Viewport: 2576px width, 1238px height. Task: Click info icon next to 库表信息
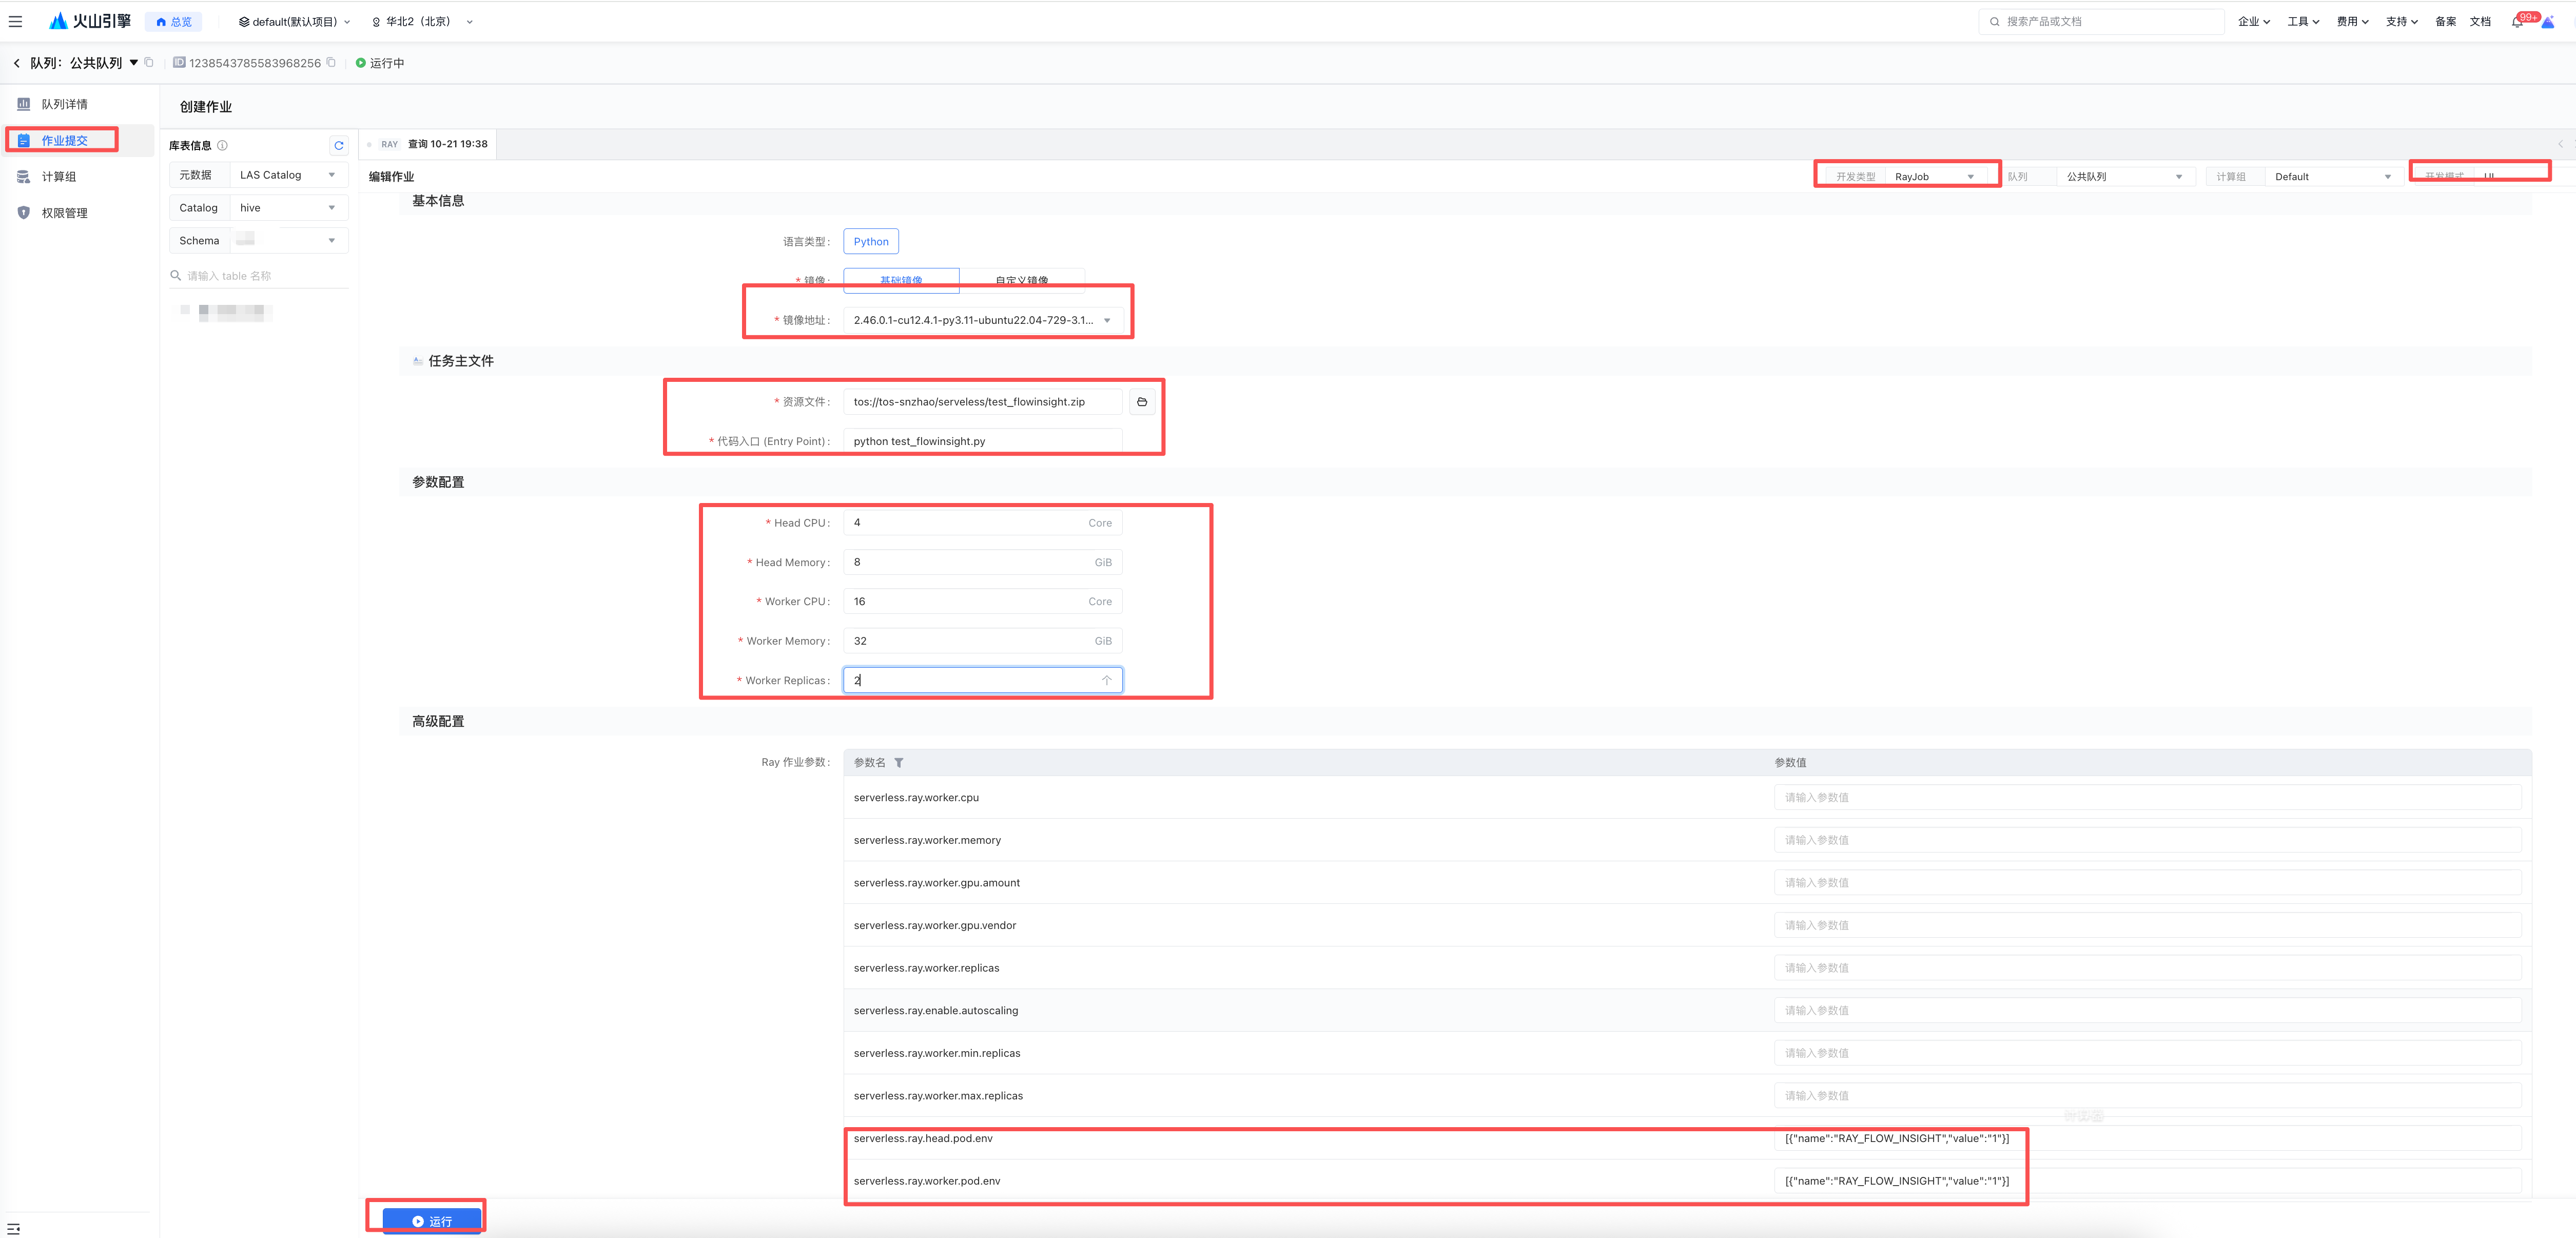pos(223,146)
